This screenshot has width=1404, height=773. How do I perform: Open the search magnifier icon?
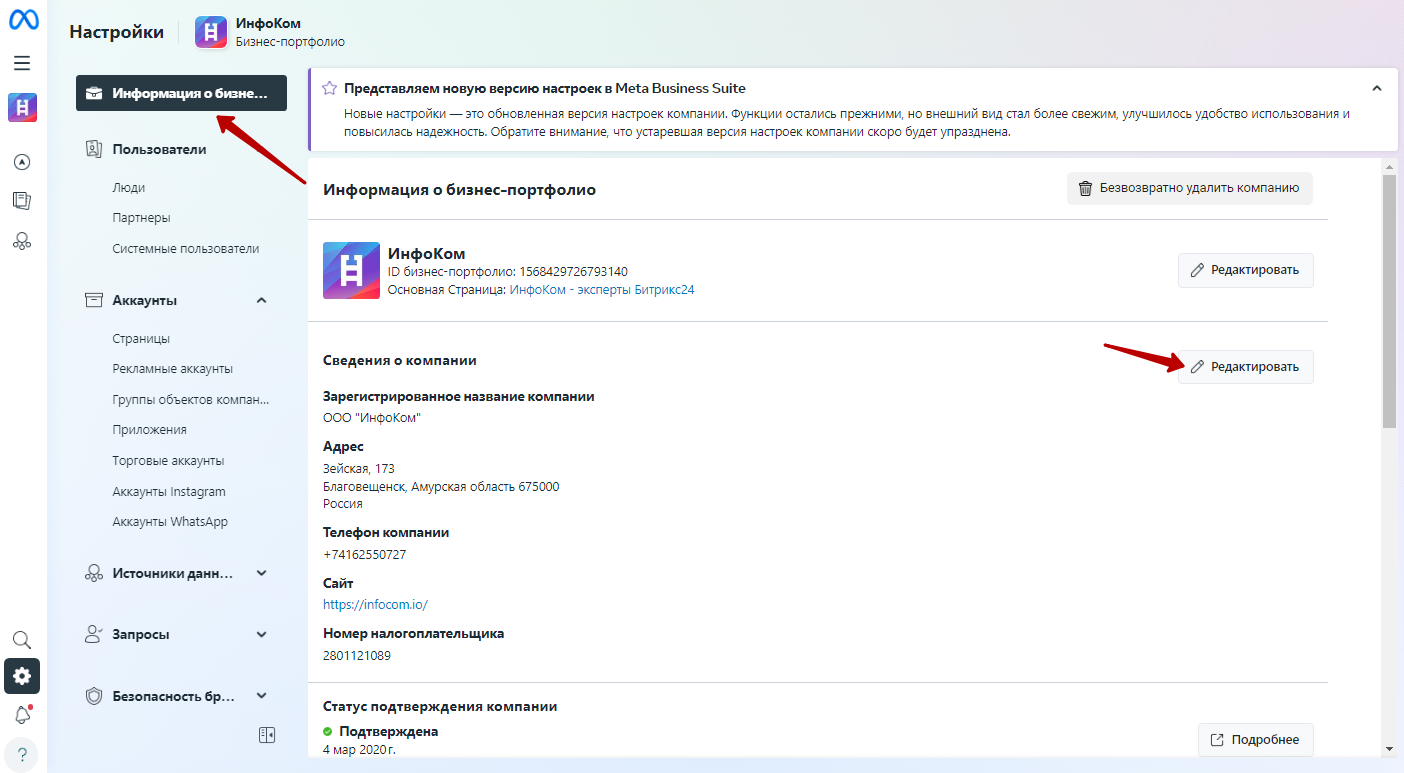coord(22,640)
